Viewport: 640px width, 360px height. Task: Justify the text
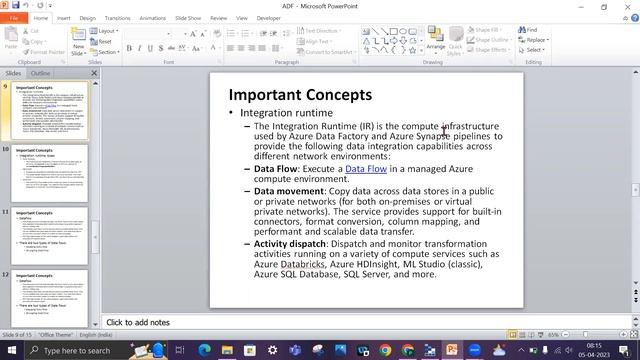(262, 48)
